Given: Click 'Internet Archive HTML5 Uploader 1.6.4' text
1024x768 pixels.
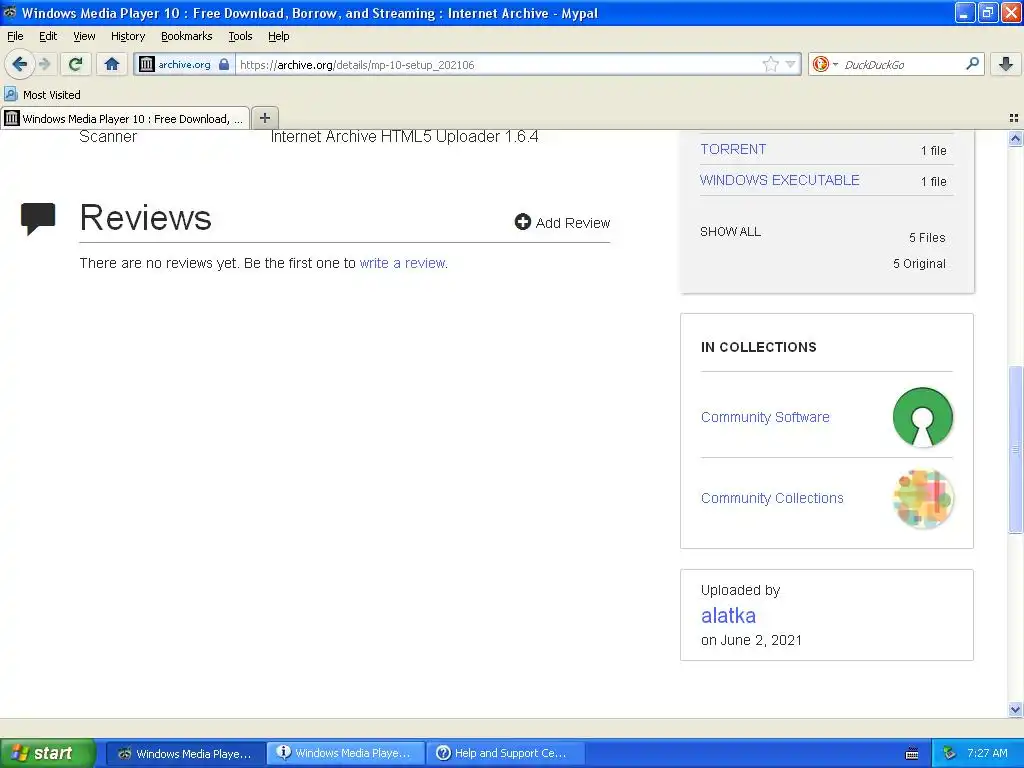Looking at the screenshot, I should click(404, 136).
